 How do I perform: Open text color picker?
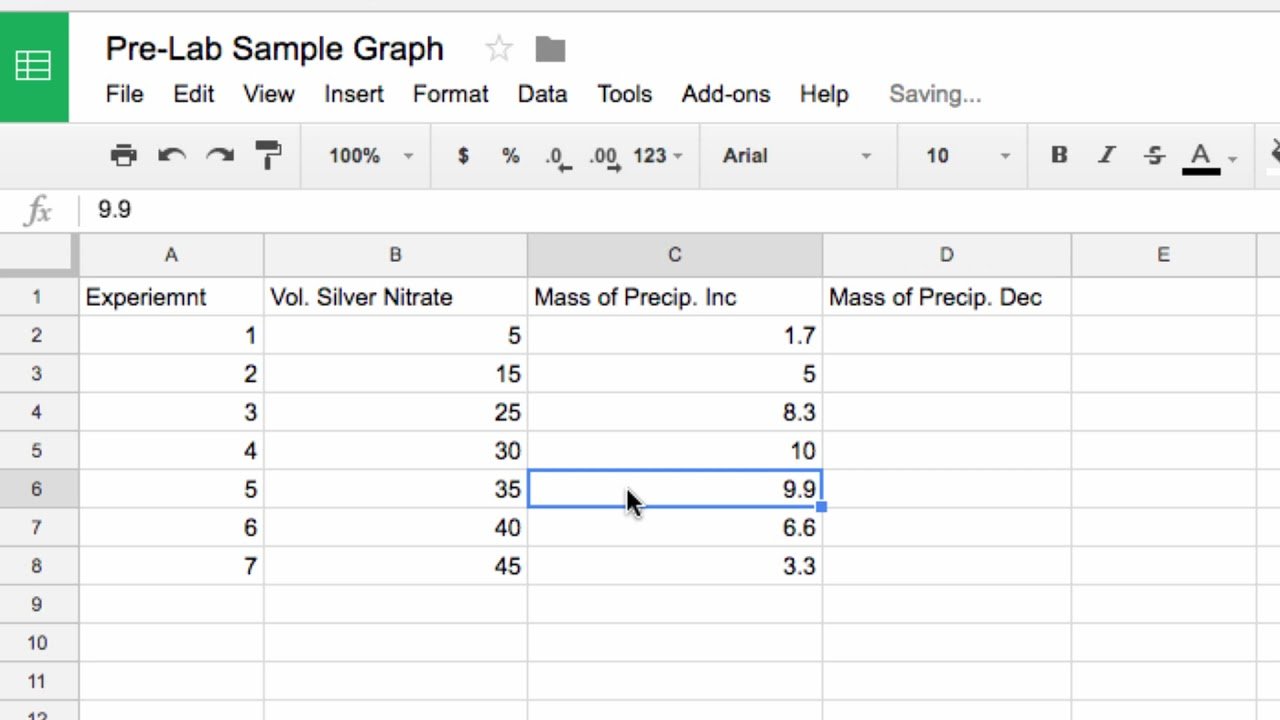[1202, 157]
